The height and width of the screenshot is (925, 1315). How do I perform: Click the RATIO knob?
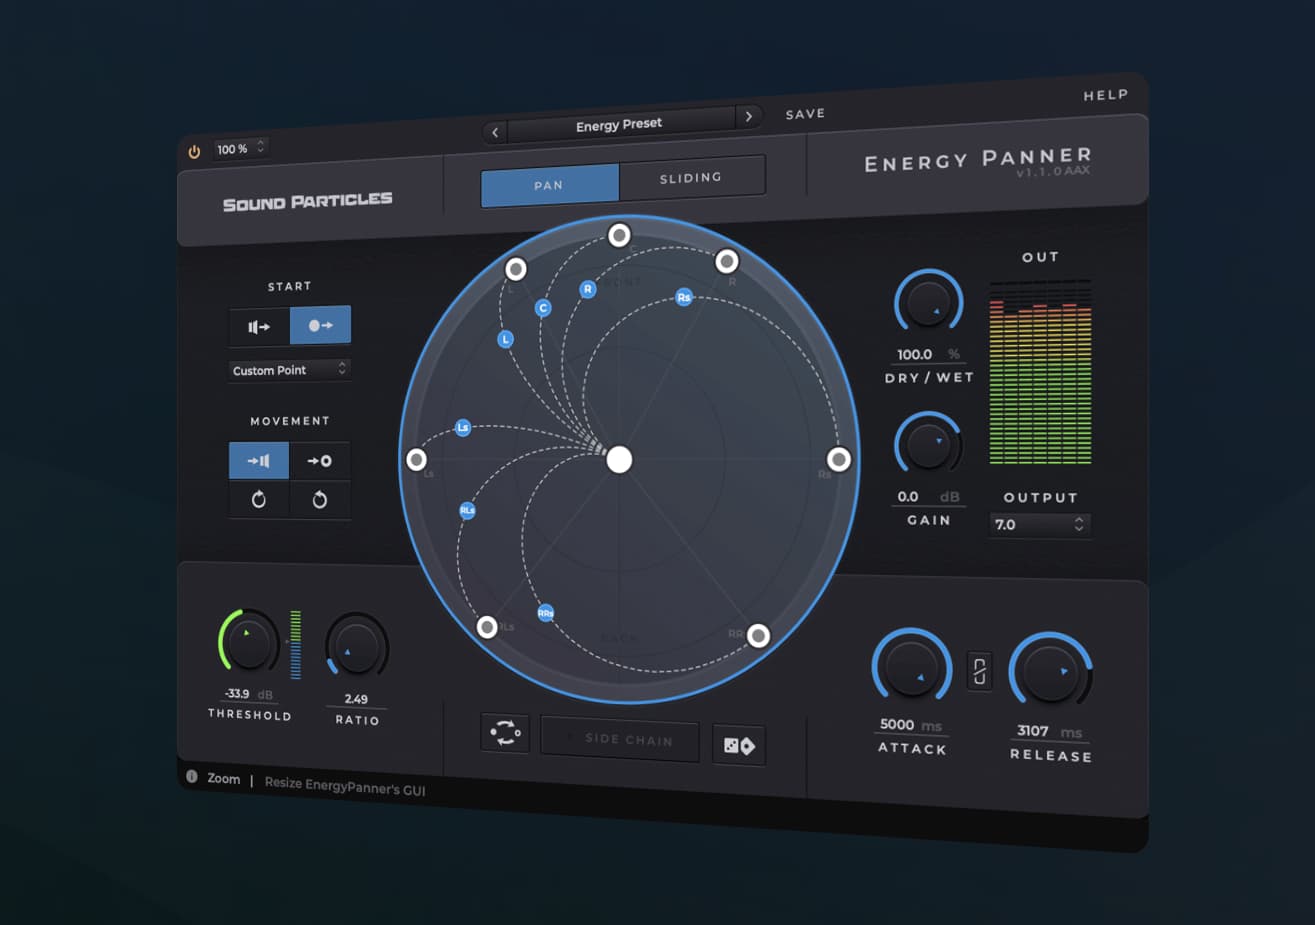point(357,646)
